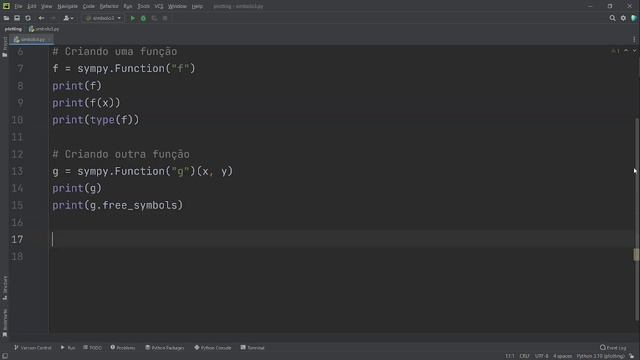Click the Save All toolbar icon

pyautogui.click(x=17, y=18)
